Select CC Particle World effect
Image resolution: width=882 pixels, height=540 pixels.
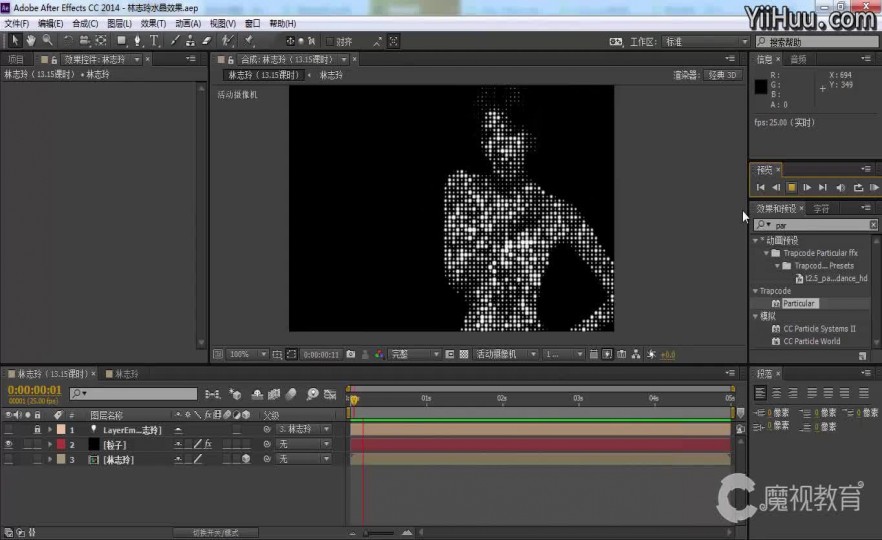point(811,341)
